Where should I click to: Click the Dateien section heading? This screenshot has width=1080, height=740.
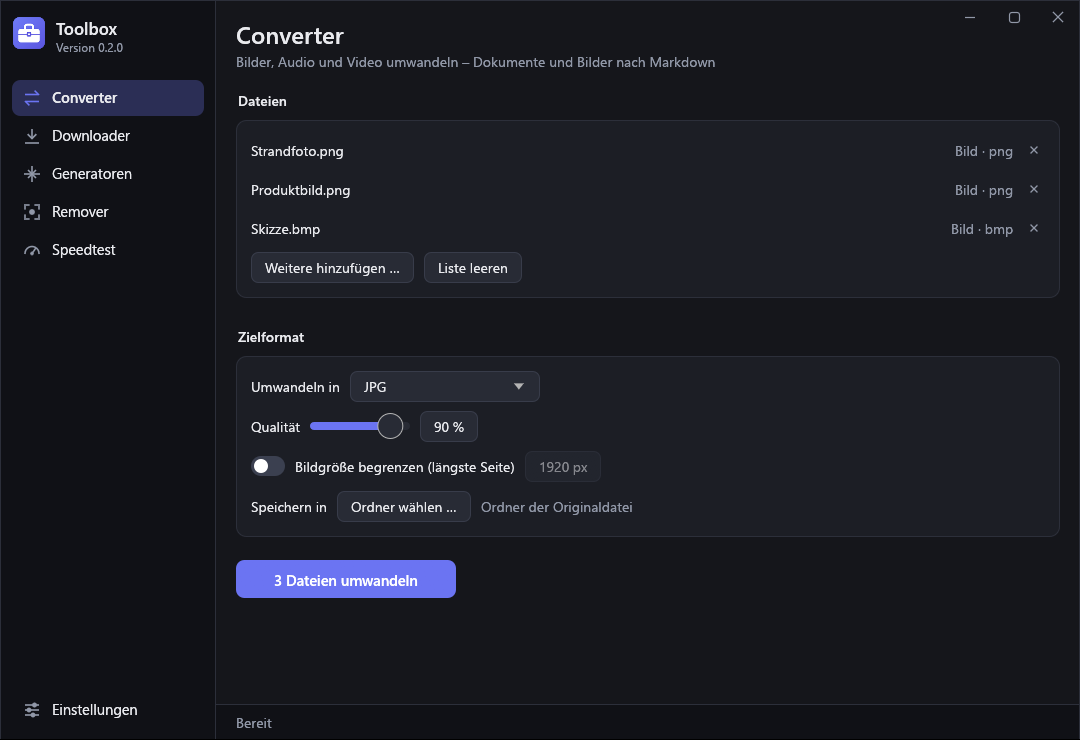[262, 101]
